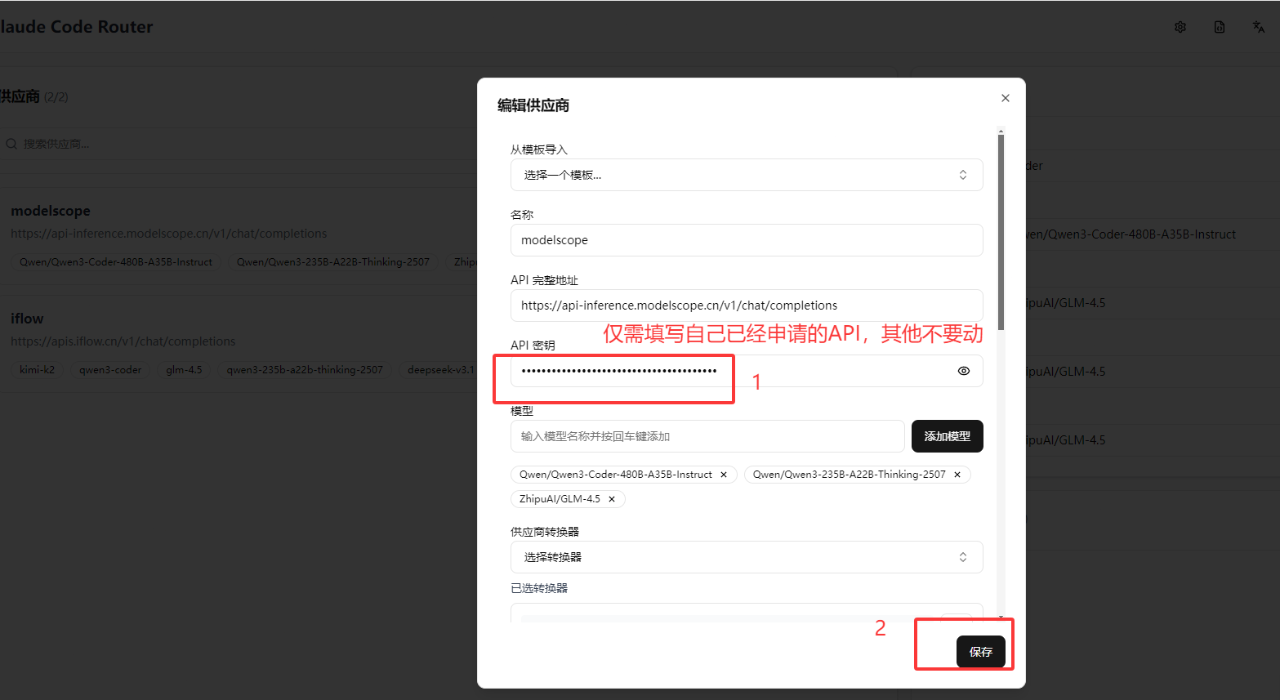Remove the Qwen3-235B-A22B-Thinking-2507 model tag
Screen dimensions: 1280x700
(957, 475)
